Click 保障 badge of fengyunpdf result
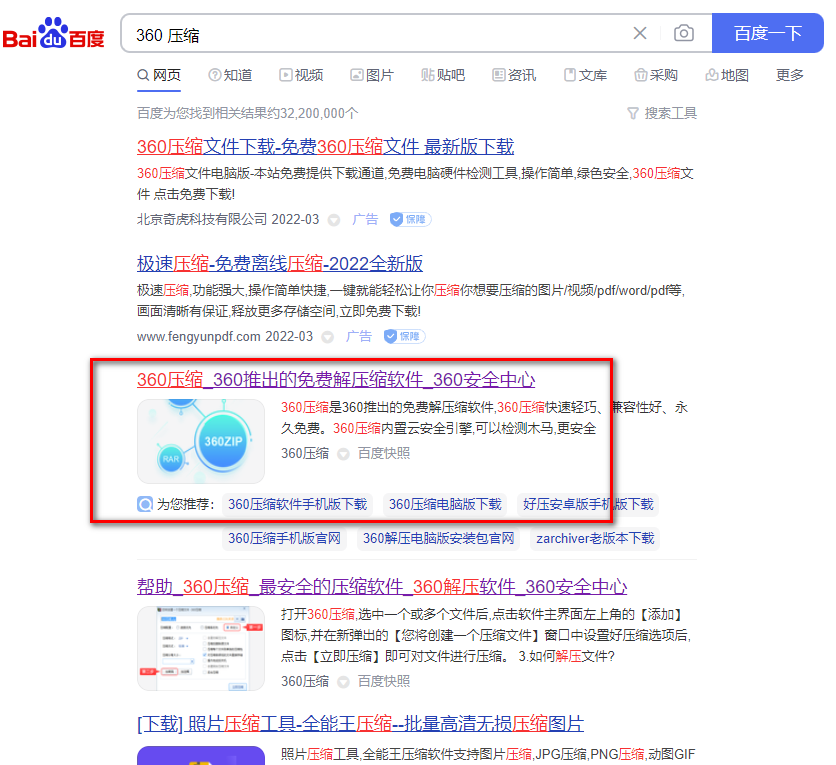This screenshot has width=836, height=765. (x=404, y=336)
